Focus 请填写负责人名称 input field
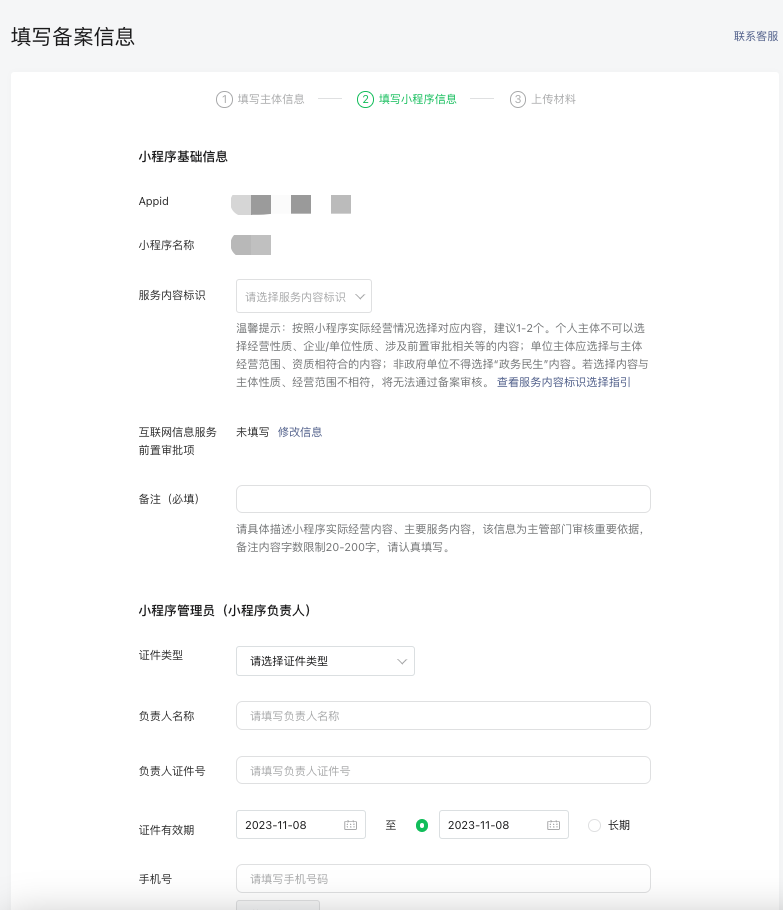 (x=443, y=716)
